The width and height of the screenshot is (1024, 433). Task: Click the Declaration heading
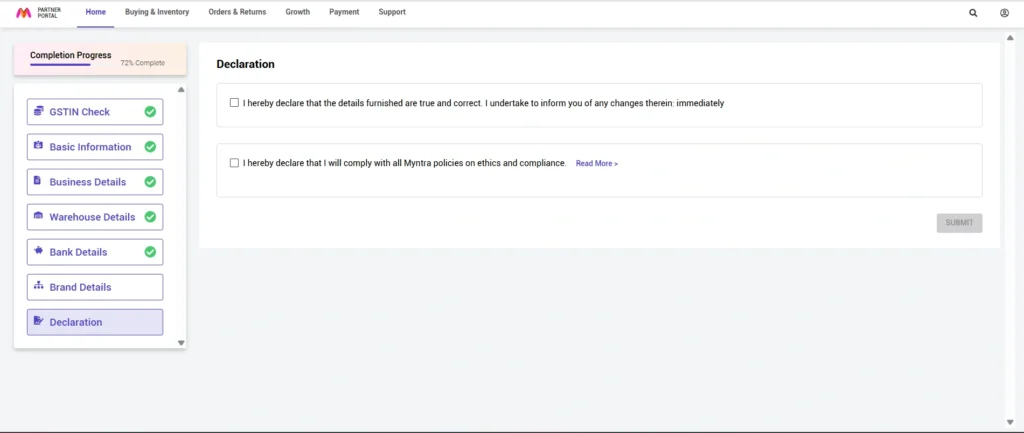click(246, 64)
